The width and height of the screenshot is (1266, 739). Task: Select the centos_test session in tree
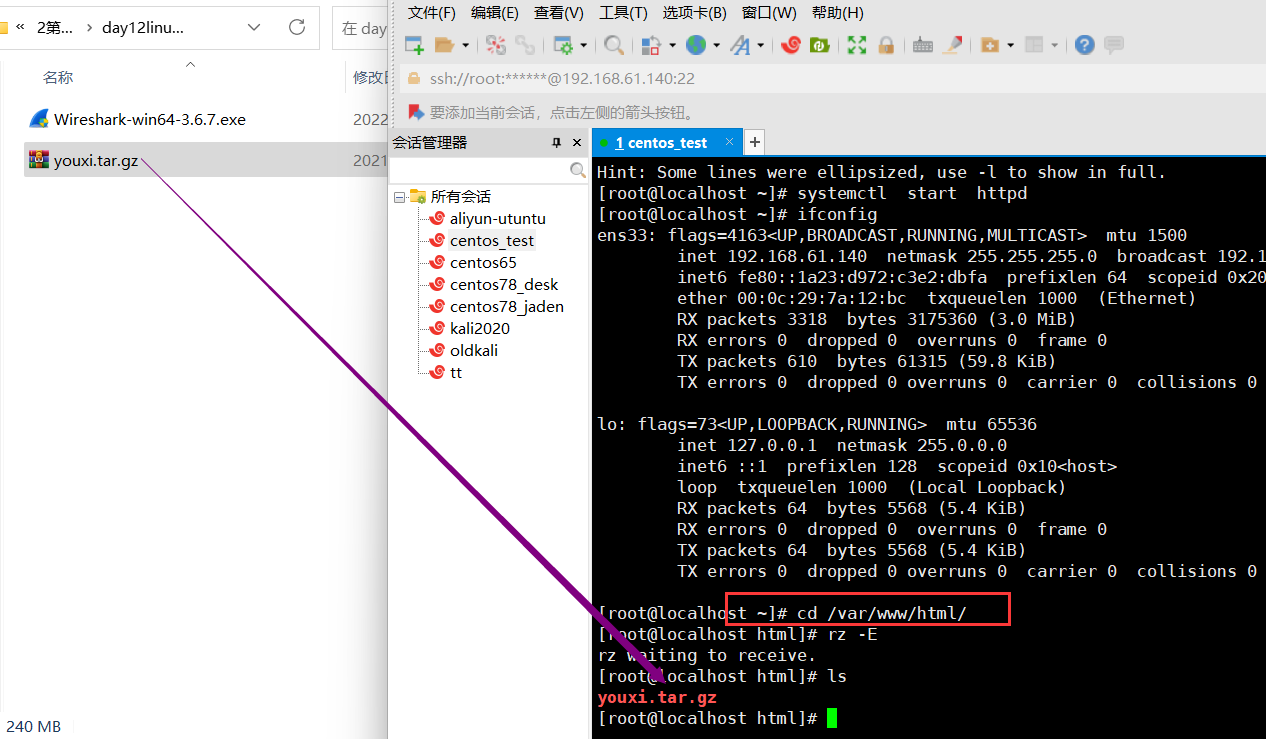tap(491, 241)
